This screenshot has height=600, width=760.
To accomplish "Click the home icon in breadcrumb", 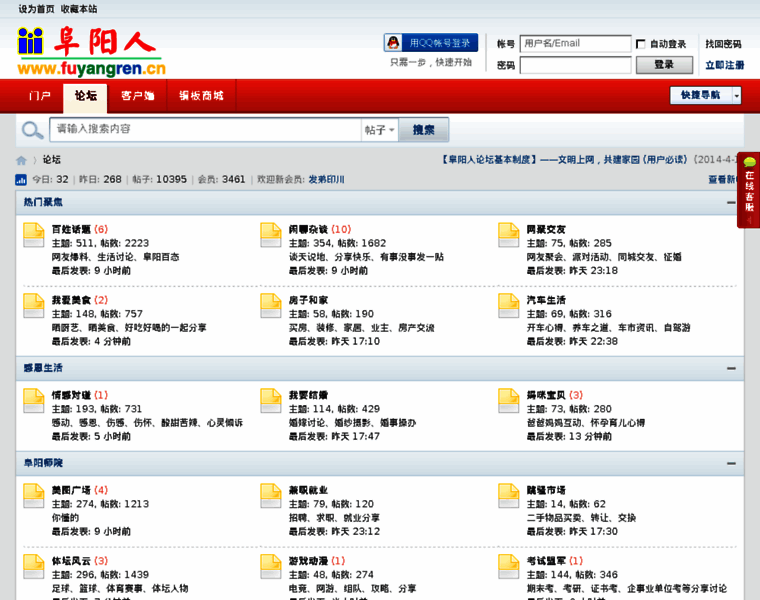I will 21,160.
